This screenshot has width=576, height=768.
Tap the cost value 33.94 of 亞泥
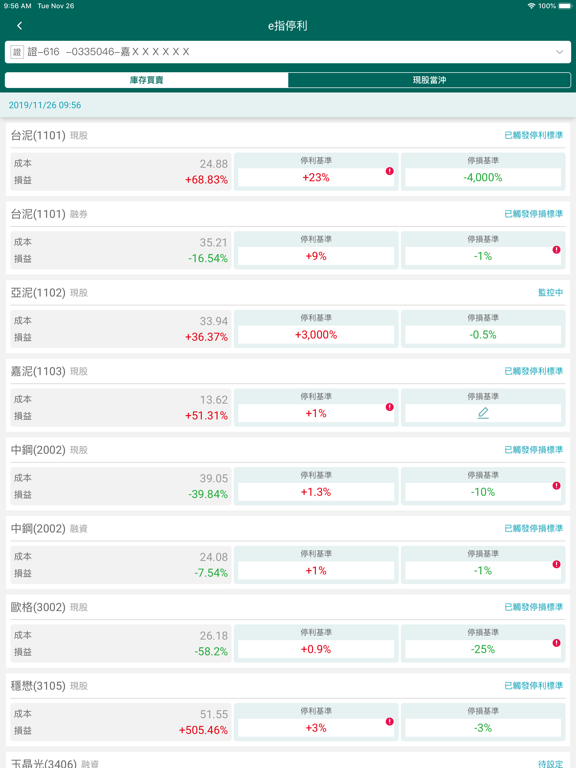tap(214, 321)
